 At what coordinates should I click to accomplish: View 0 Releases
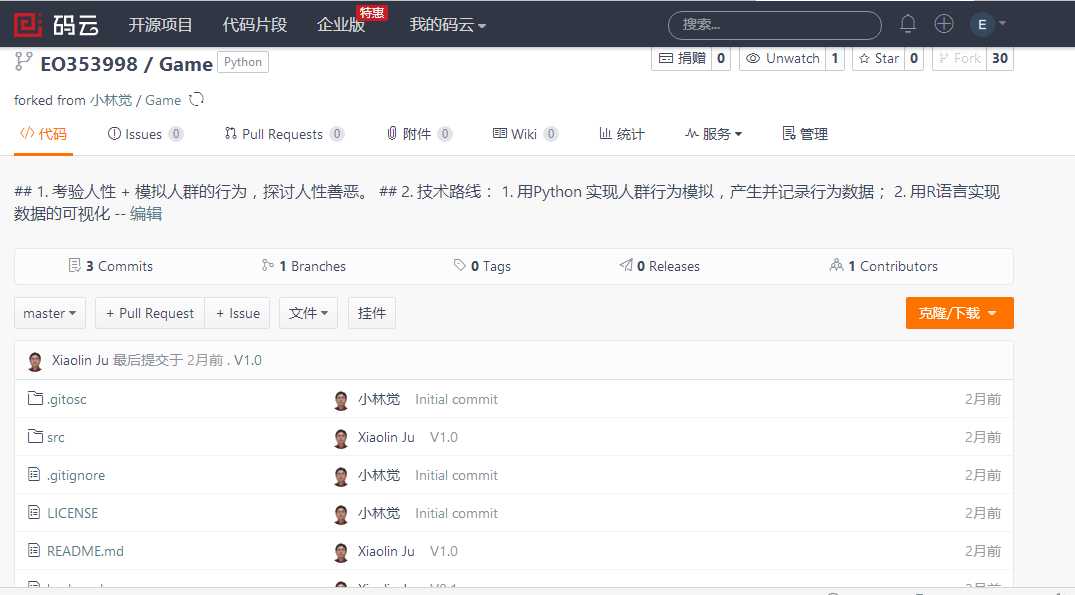(x=660, y=266)
